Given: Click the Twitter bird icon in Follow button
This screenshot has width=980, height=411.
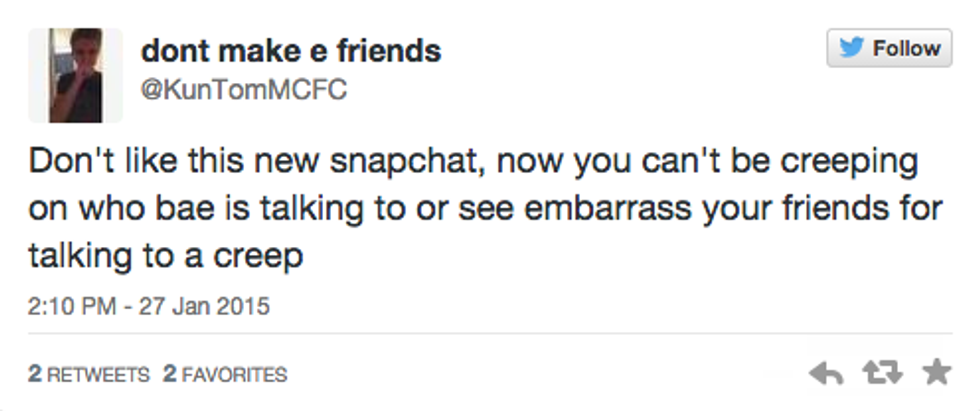Looking at the screenshot, I should tap(853, 48).
